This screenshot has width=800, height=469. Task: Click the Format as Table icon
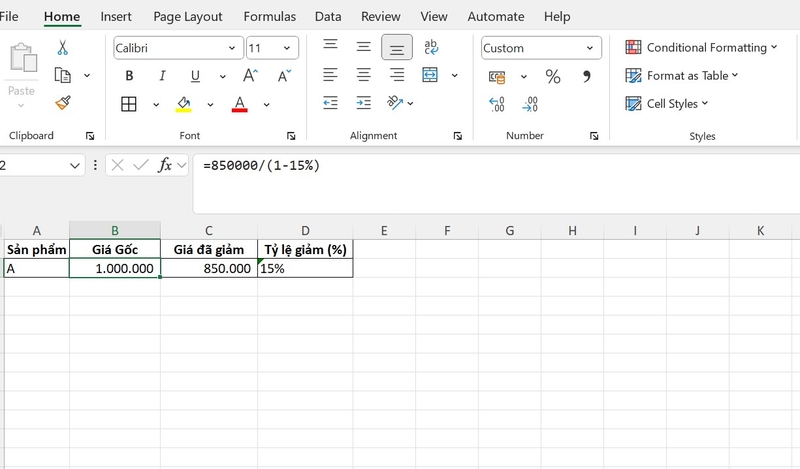[x=633, y=76]
